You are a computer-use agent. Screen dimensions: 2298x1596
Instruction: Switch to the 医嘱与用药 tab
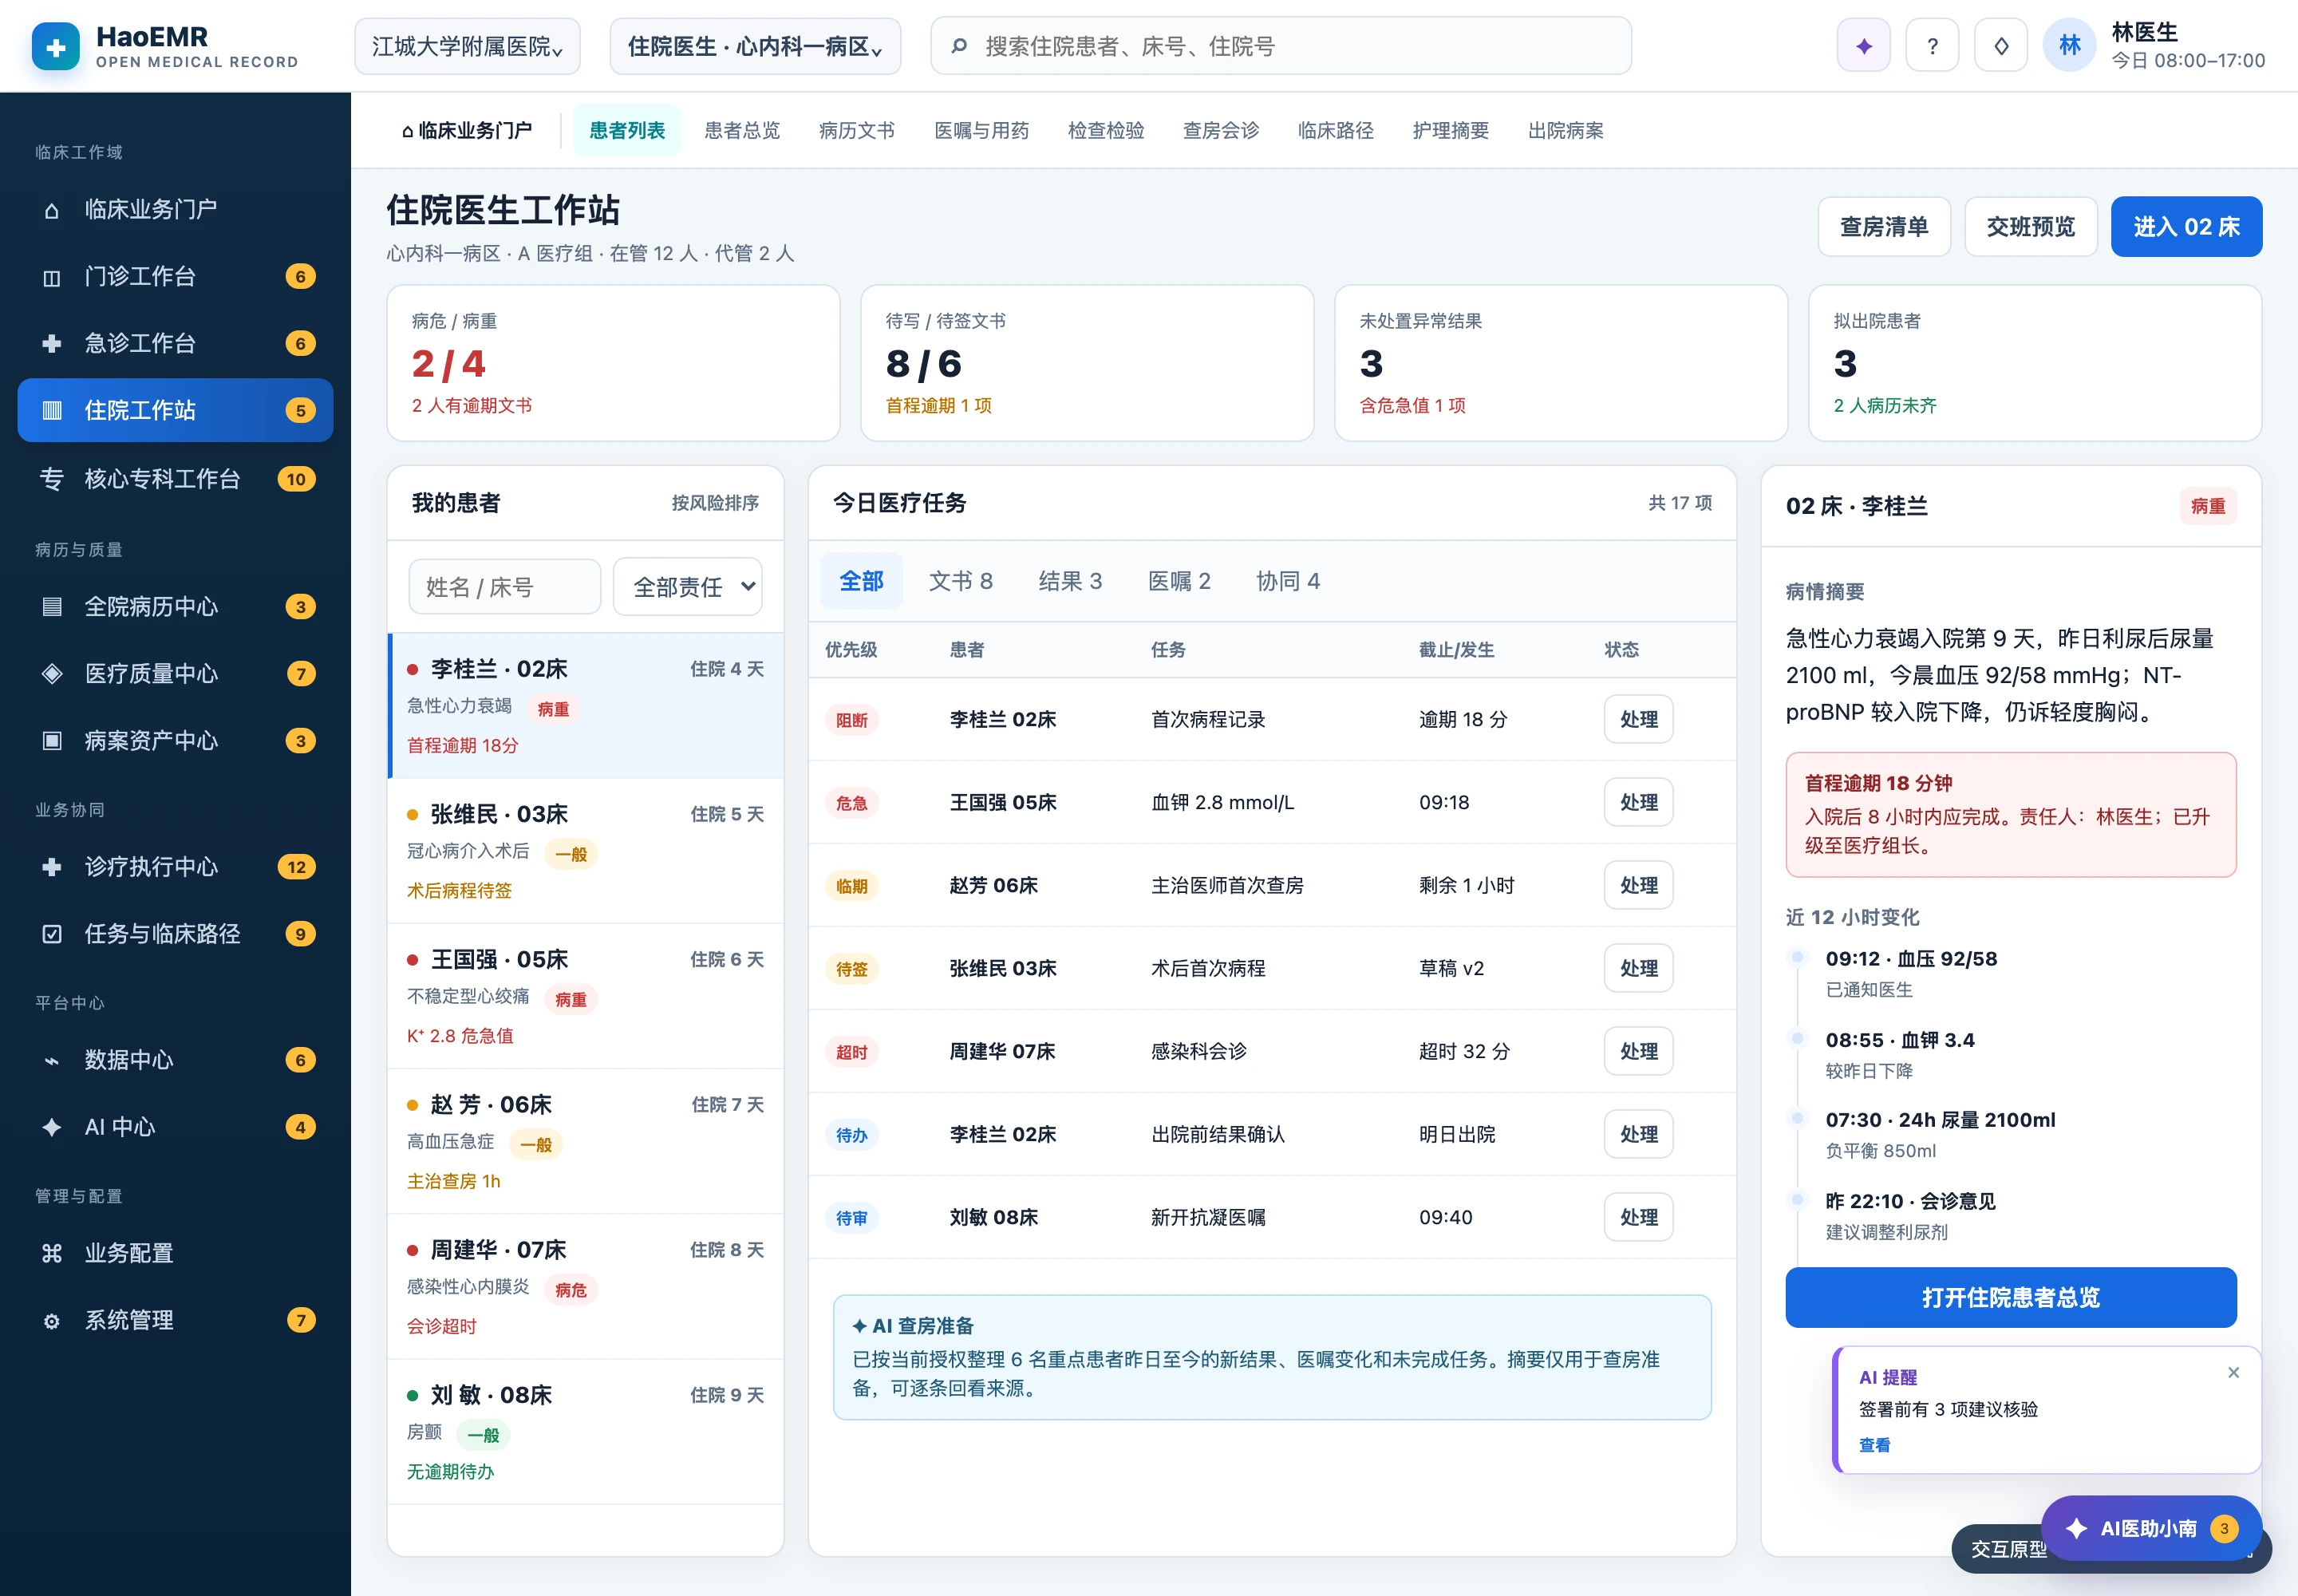981,131
